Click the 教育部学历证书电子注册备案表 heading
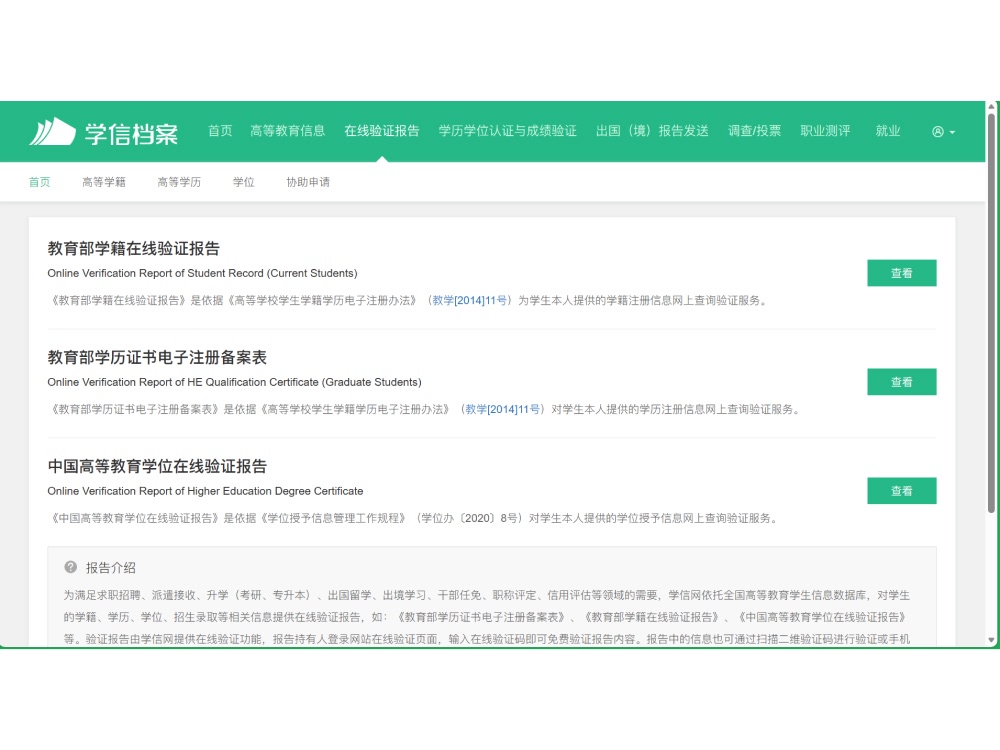 coord(157,358)
